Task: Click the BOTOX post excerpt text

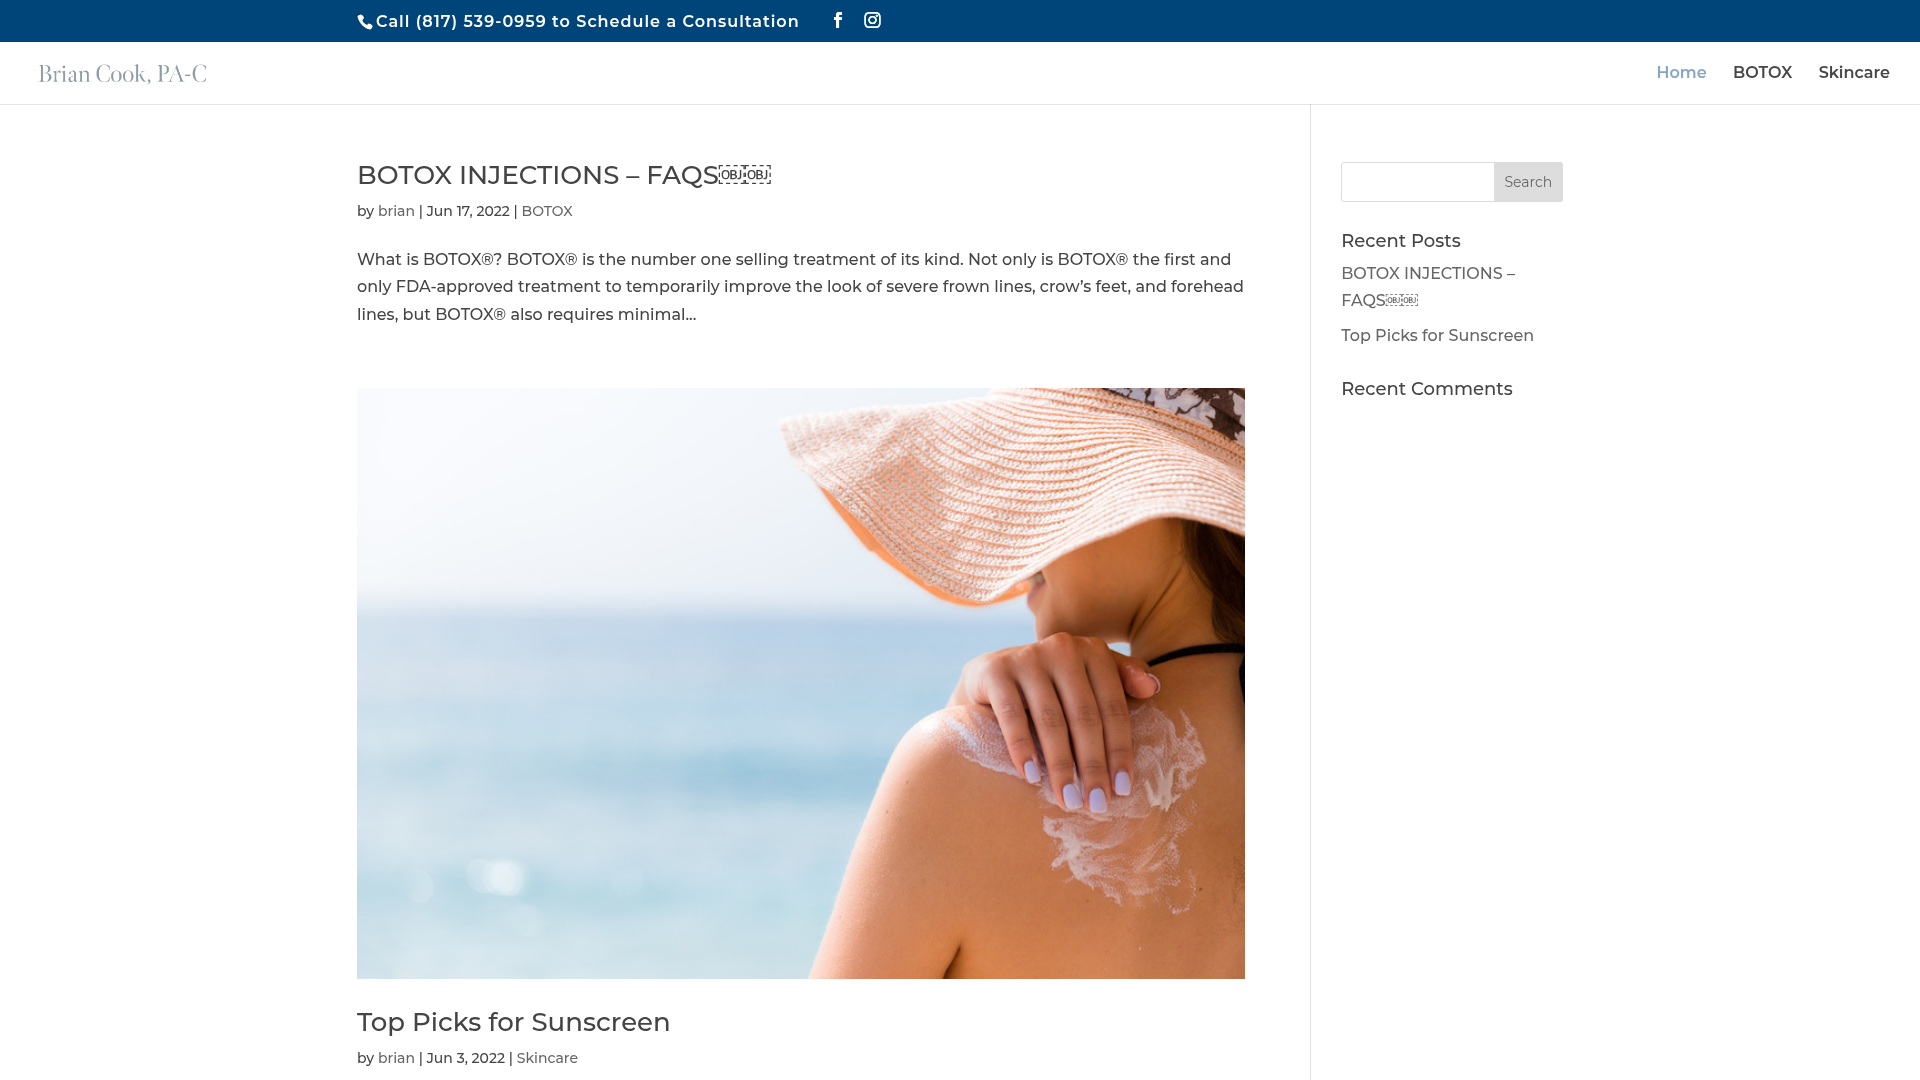Action: pyautogui.click(x=800, y=287)
